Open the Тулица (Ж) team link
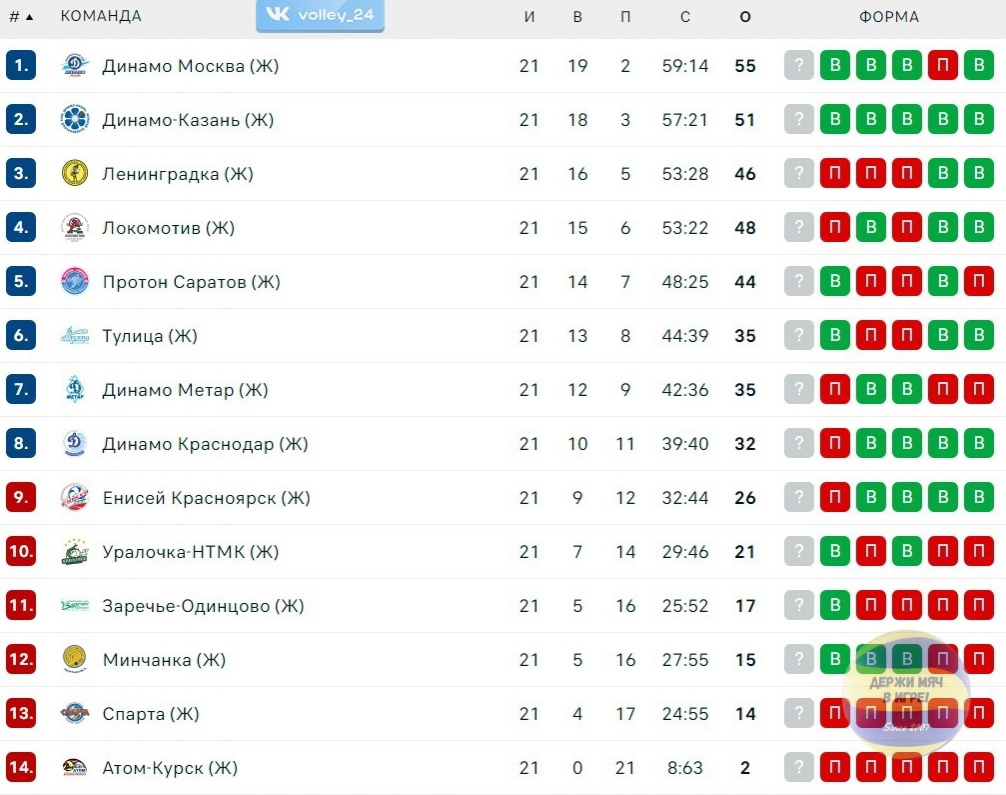Viewport: 1006px width, 795px height. (x=150, y=336)
